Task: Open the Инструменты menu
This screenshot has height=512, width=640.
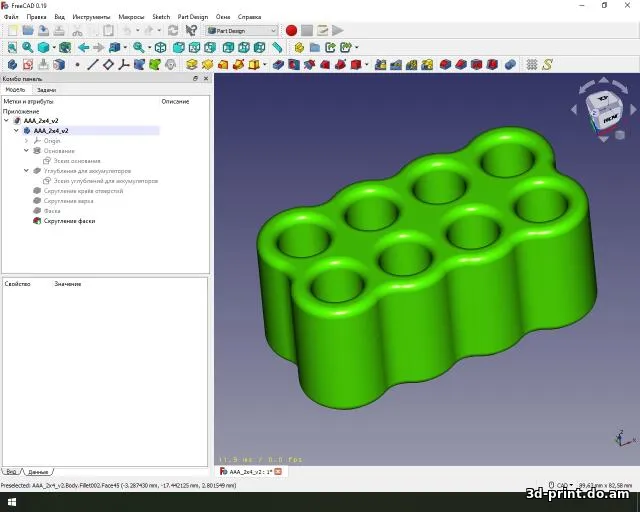Action: 91,17
